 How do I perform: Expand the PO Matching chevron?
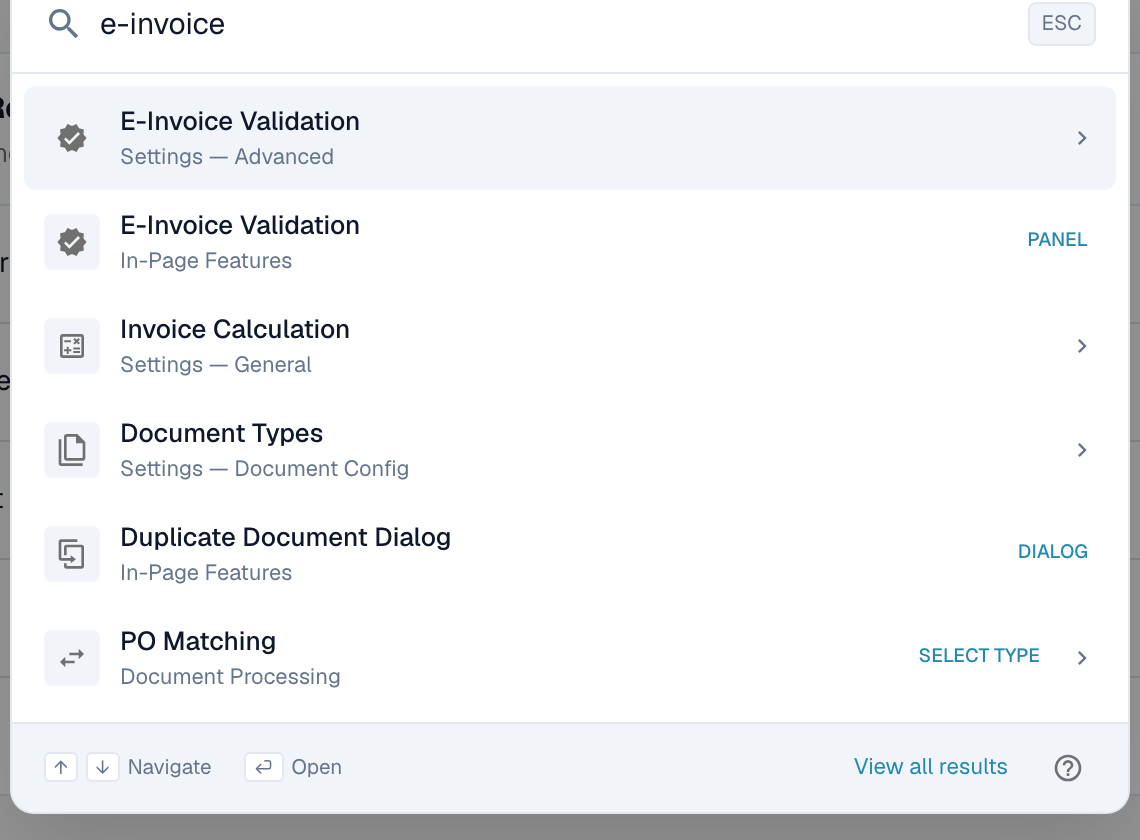click(x=1082, y=658)
